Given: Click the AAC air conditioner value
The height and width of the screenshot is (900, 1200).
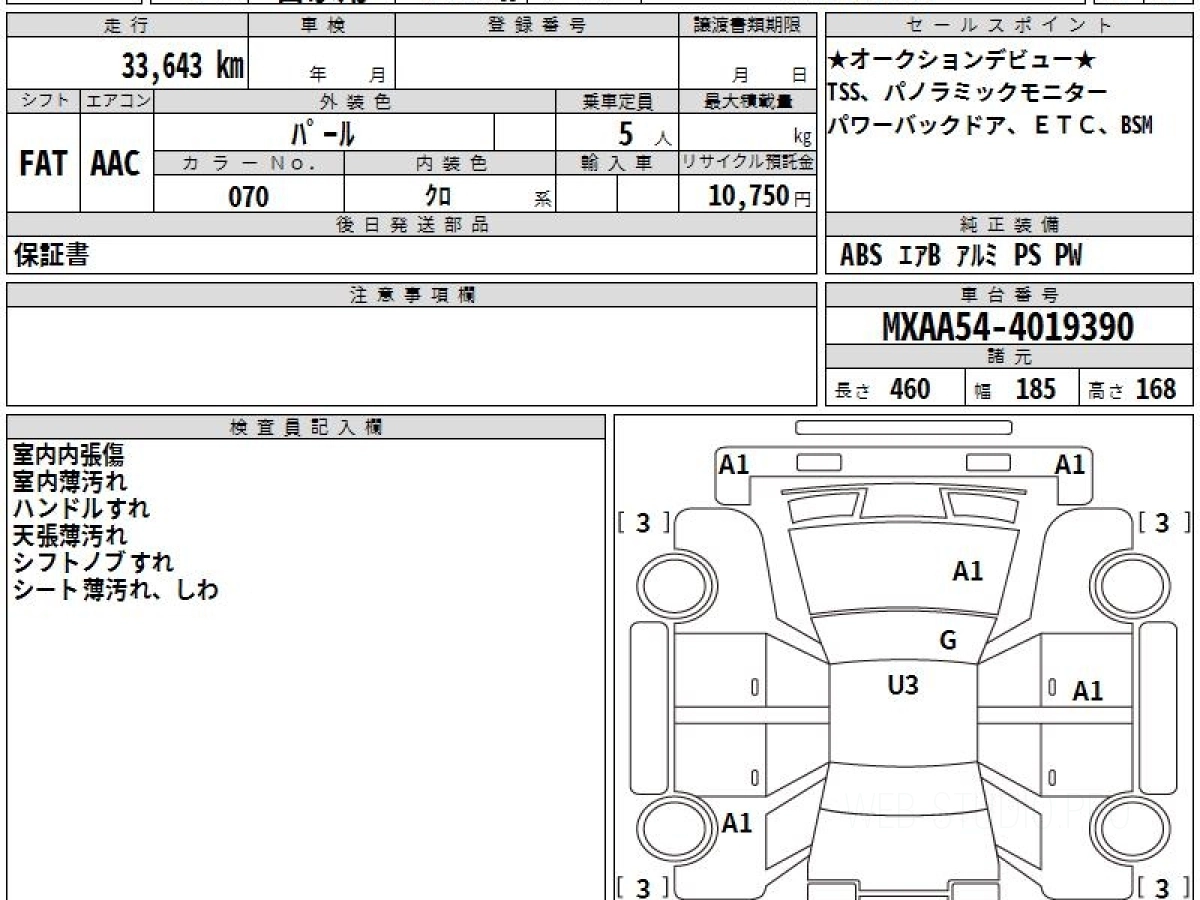Looking at the screenshot, I should tap(116, 163).
